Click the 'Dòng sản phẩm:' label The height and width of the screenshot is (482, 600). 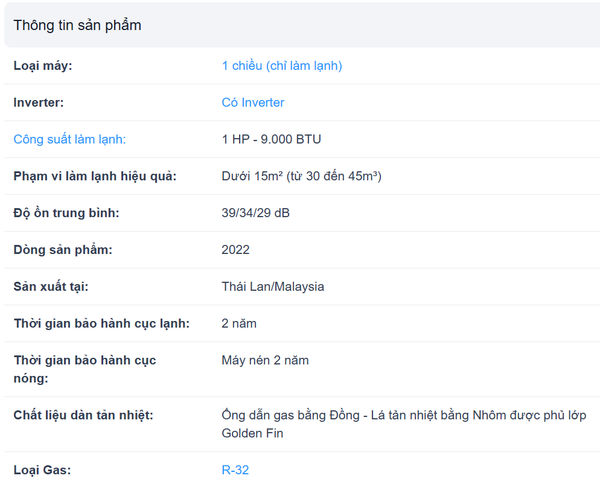click(63, 250)
